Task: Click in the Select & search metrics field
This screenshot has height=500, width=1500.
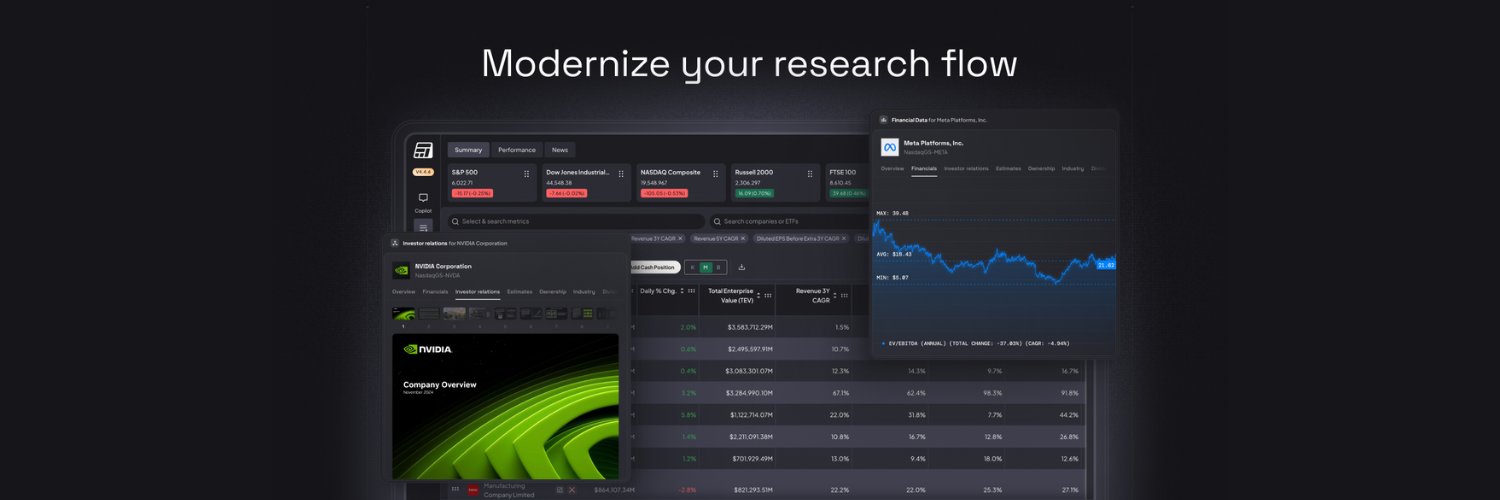Action: (575, 221)
